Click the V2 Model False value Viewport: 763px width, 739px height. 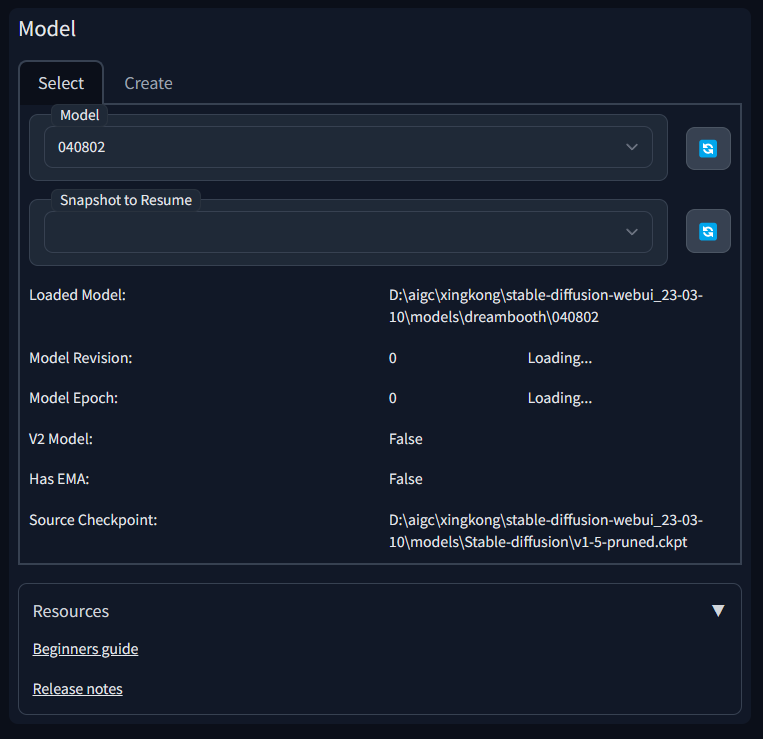point(405,439)
